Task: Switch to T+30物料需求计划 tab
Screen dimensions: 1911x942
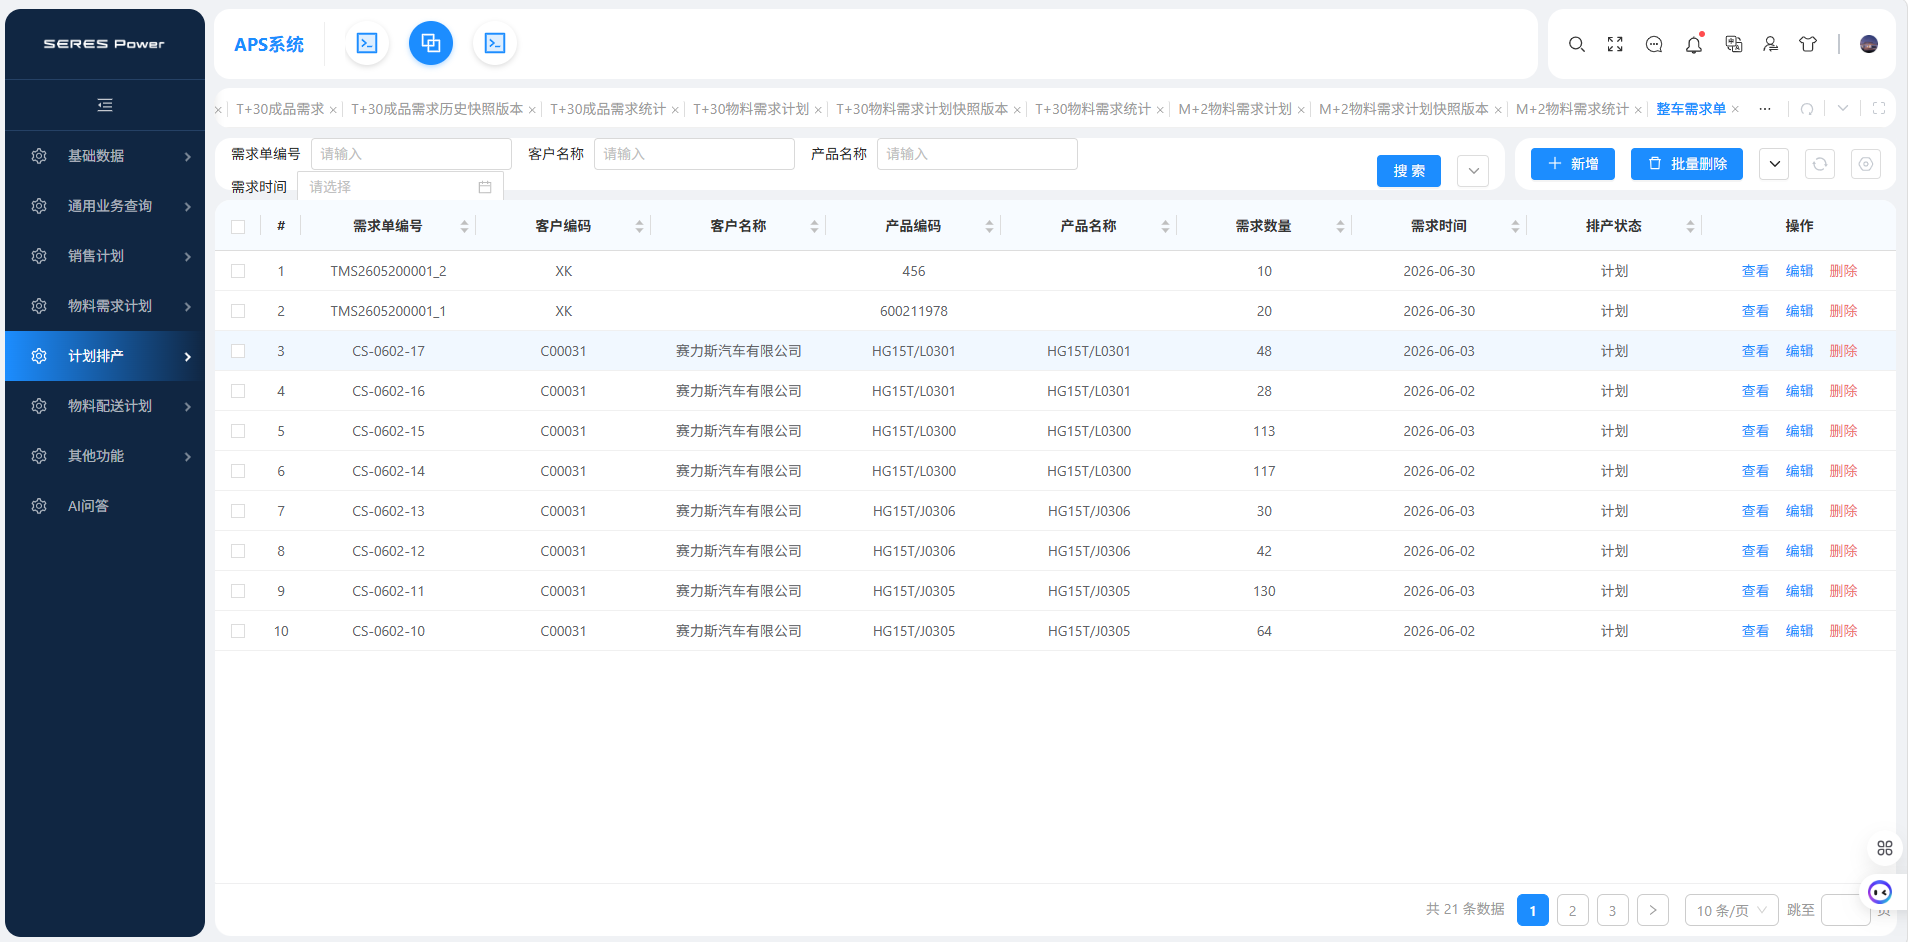Action: coord(751,109)
